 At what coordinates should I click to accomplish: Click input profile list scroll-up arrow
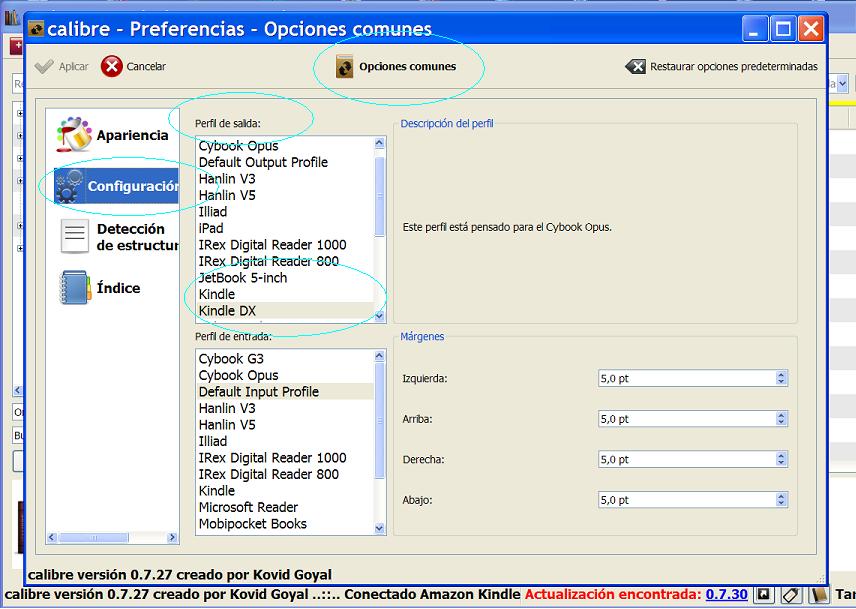(379, 356)
